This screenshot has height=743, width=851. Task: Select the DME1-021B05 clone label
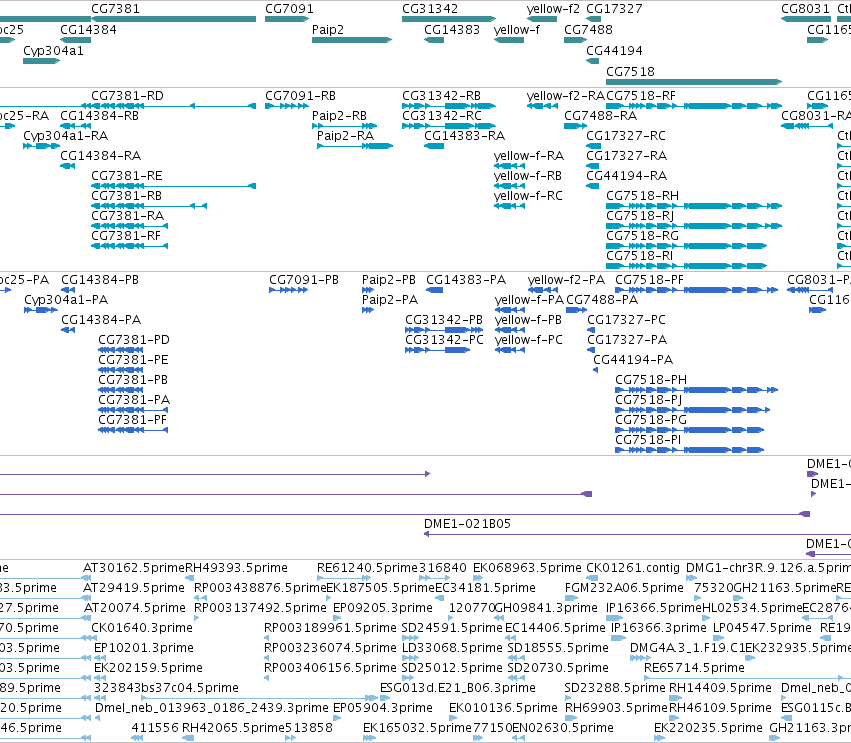tap(467, 524)
